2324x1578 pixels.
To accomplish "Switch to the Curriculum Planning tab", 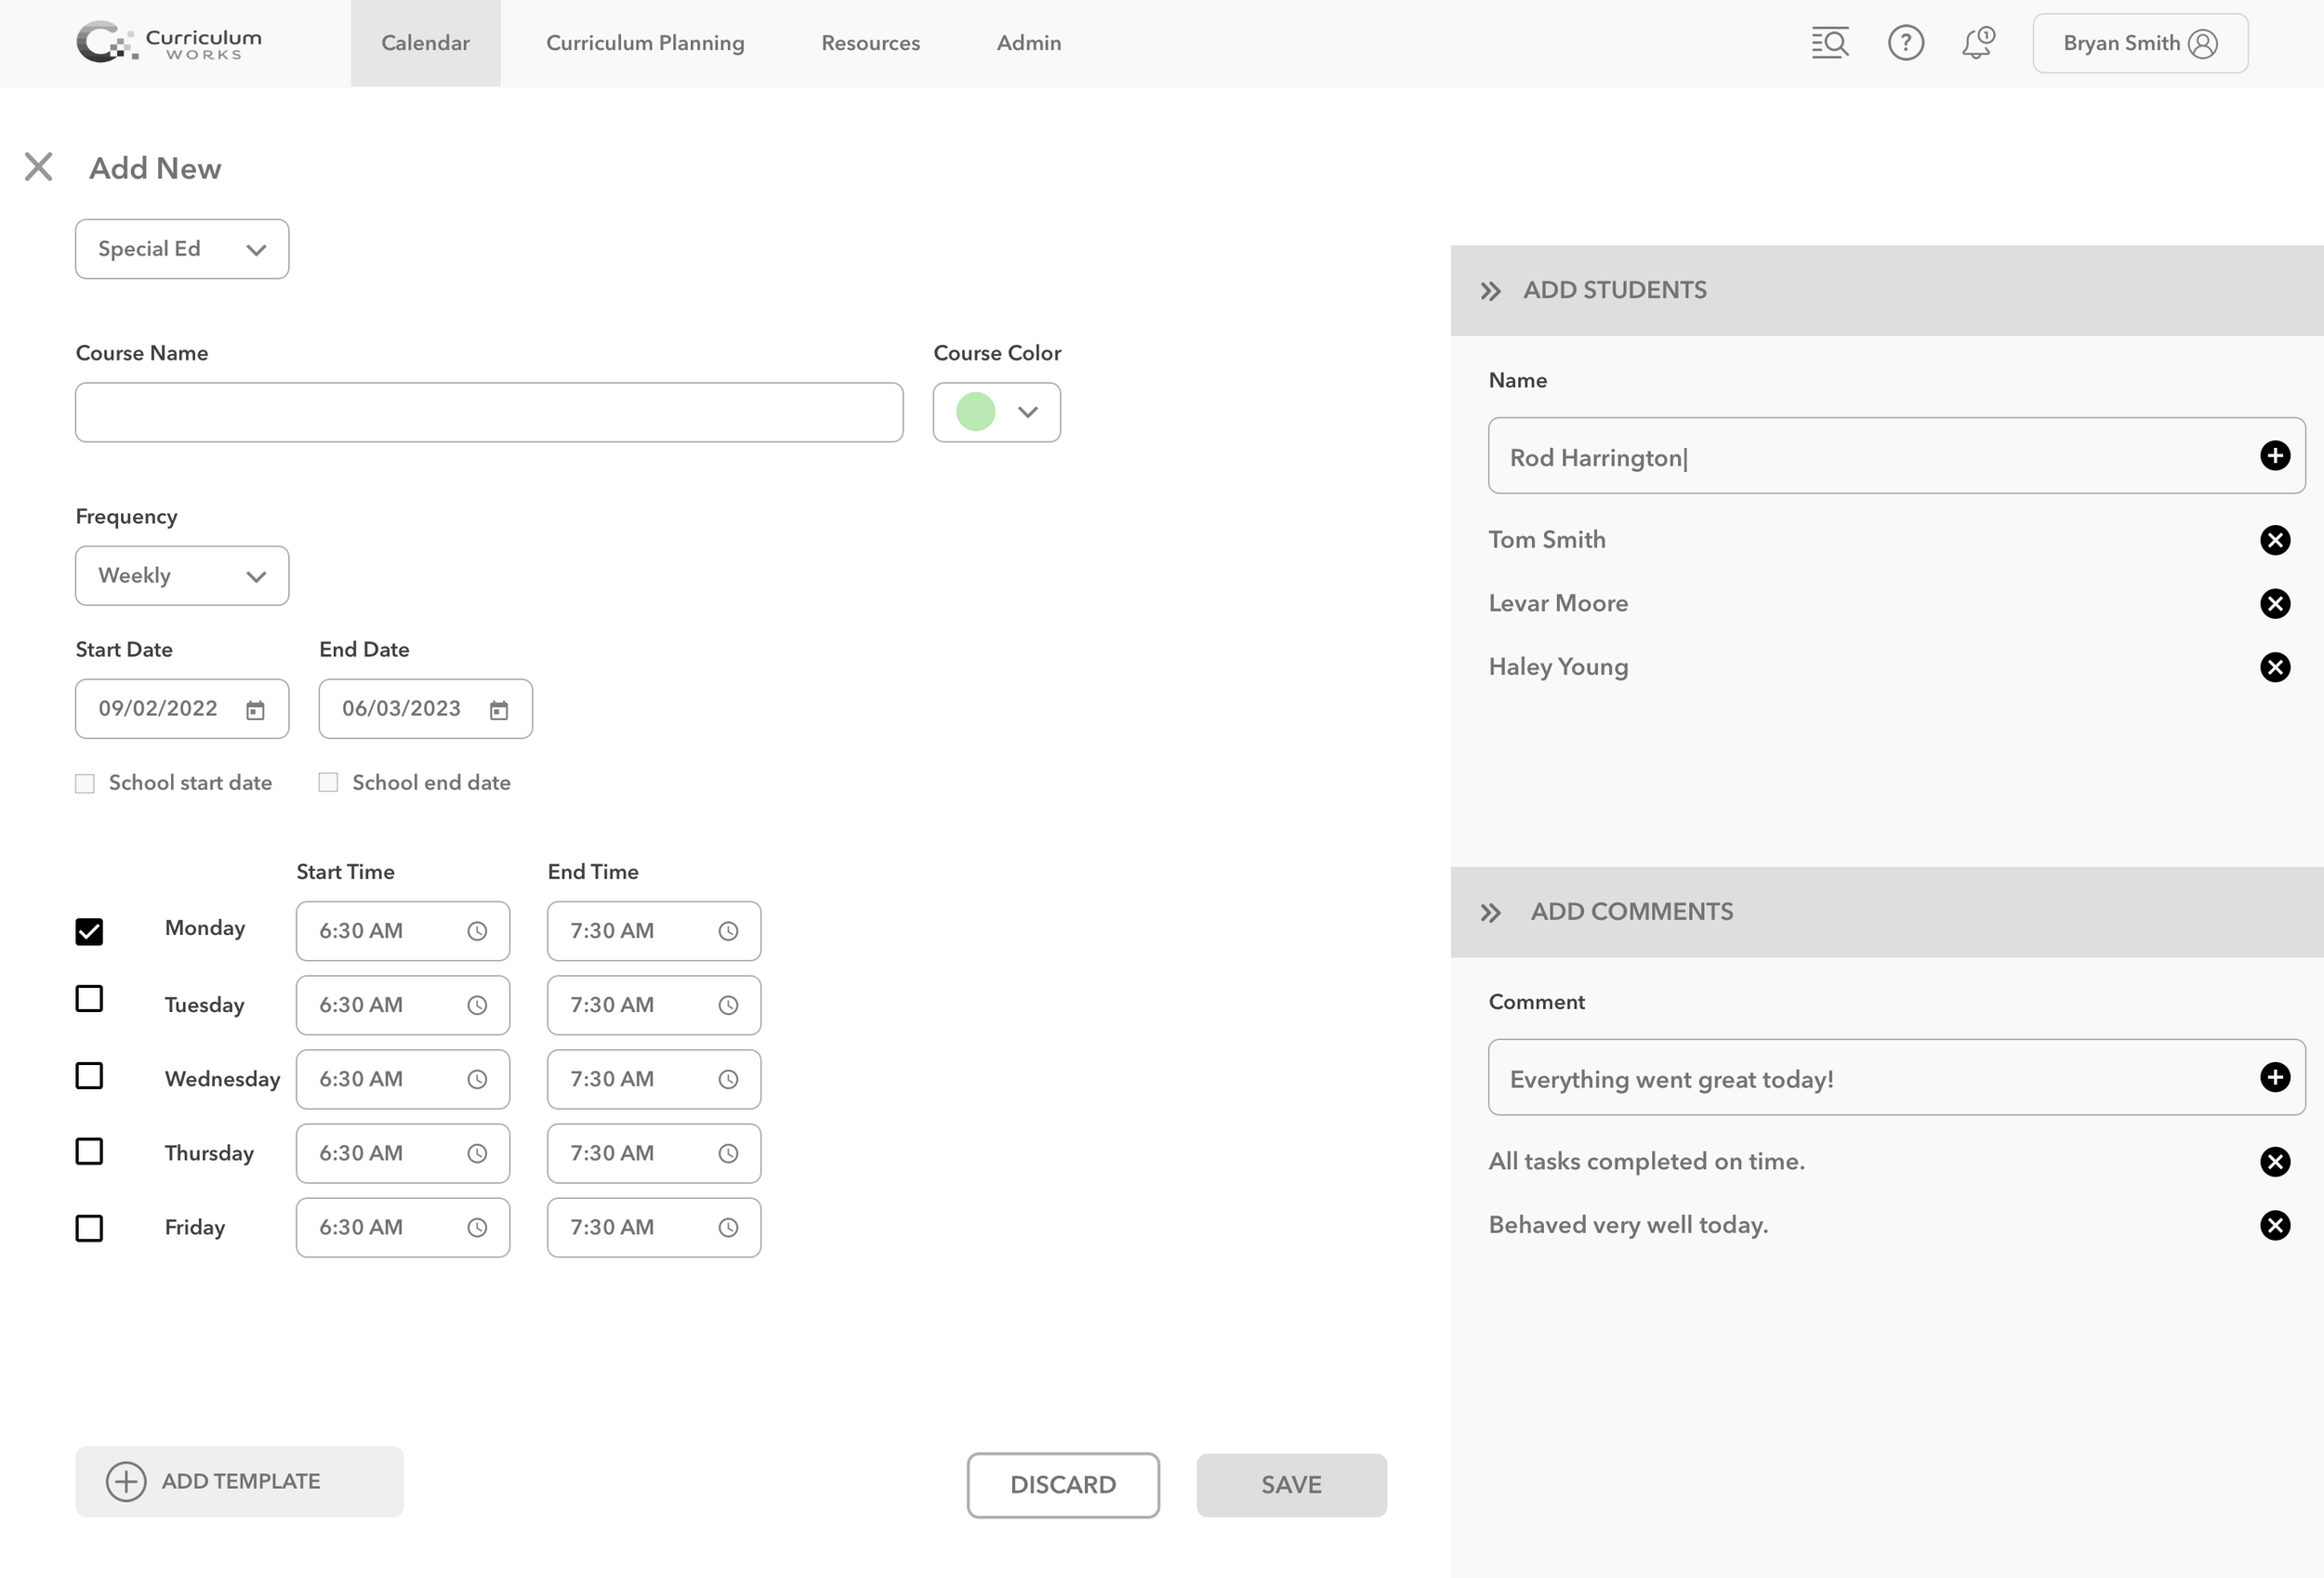I will [645, 43].
